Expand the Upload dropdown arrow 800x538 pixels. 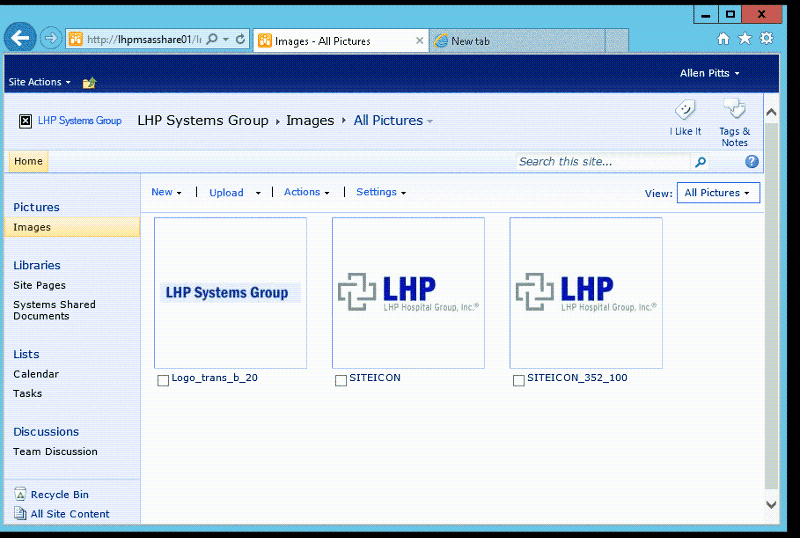(258, 193)
